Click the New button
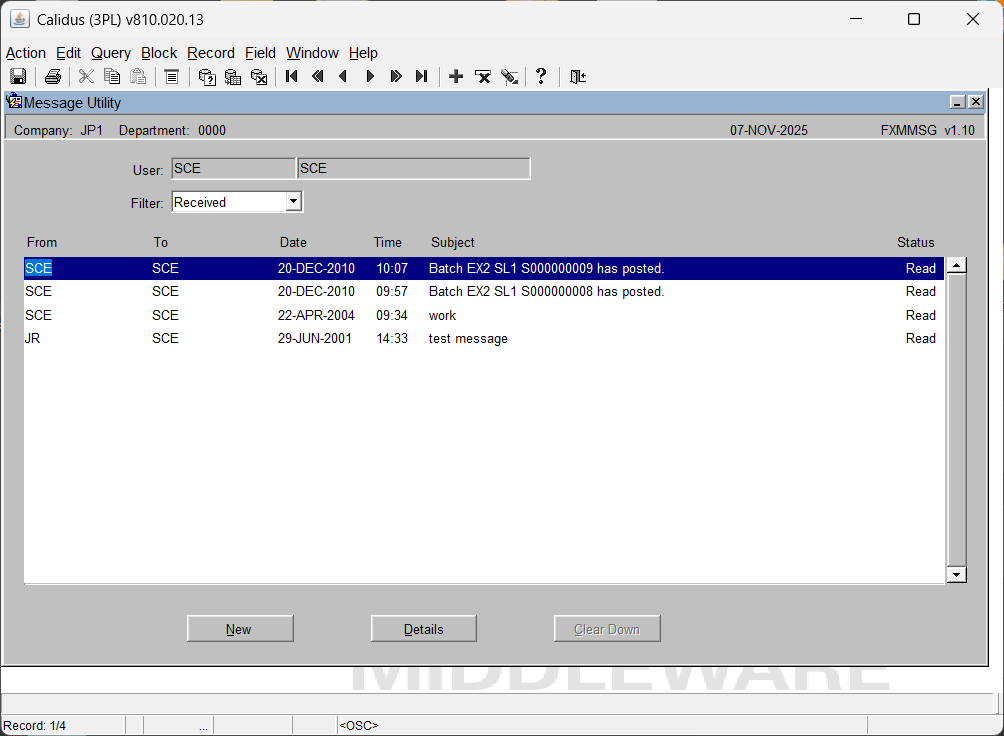This screenshot has width=1004, height=736. click(240, 629)
